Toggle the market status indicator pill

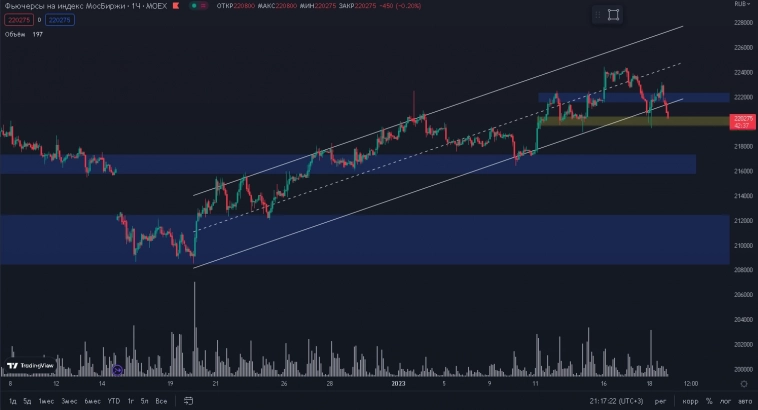click(x=198, y=6)
